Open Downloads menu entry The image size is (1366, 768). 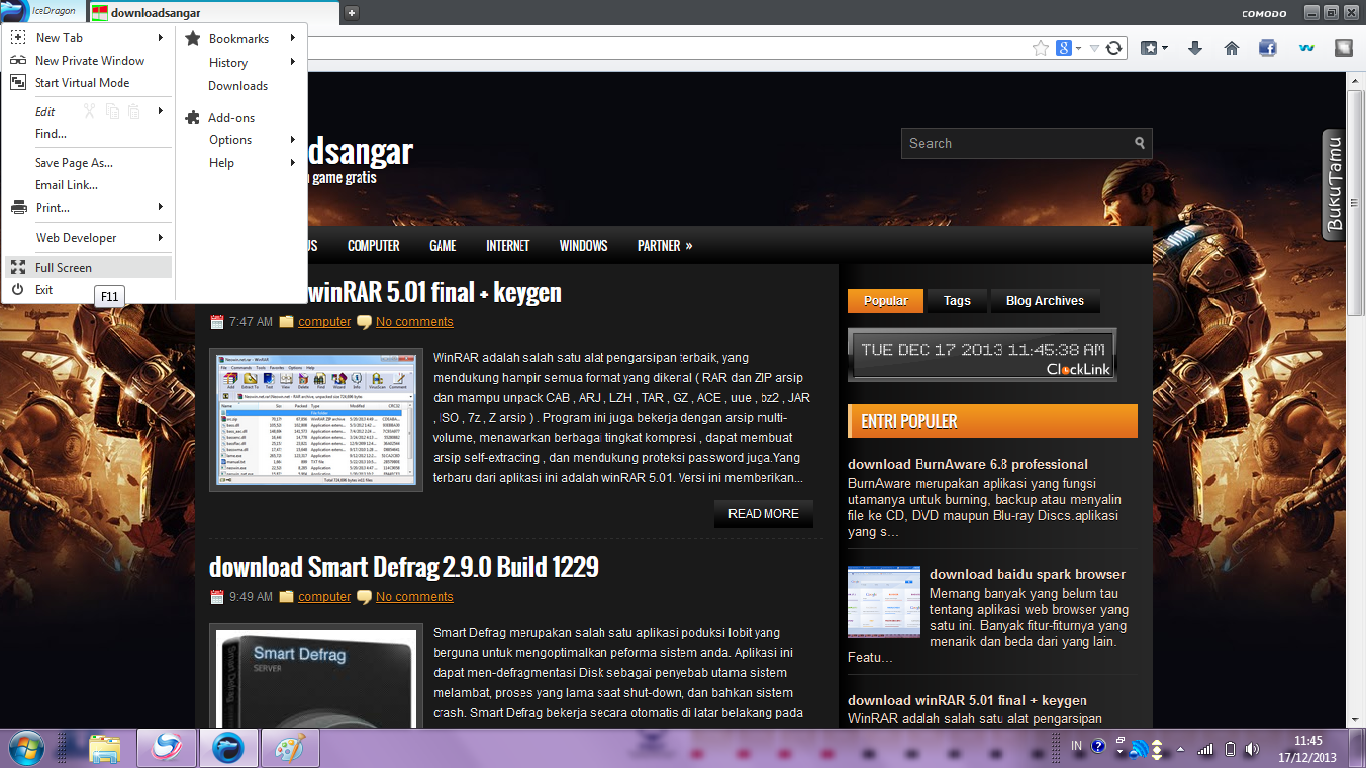point(238,86)
